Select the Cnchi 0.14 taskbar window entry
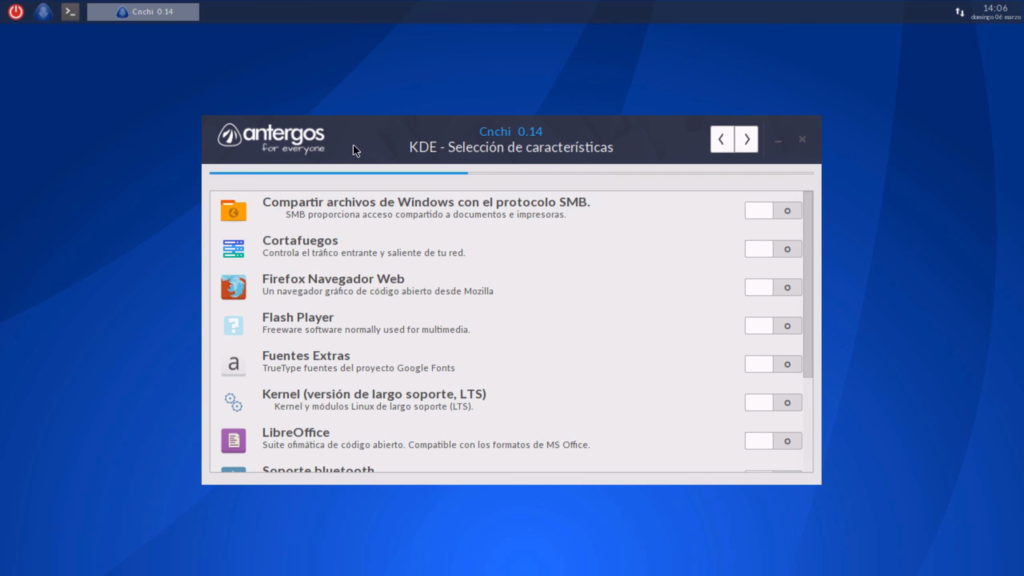Image resolution: width=1024 pixels, height=576 pixels. coord(143,12)
